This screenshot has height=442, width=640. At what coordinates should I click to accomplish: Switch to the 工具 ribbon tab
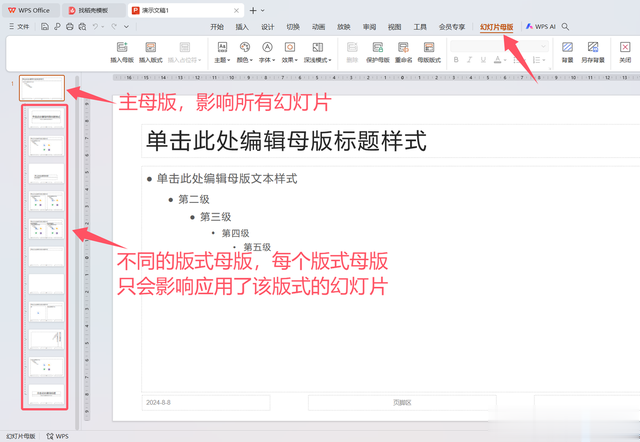tap(420, 27)
